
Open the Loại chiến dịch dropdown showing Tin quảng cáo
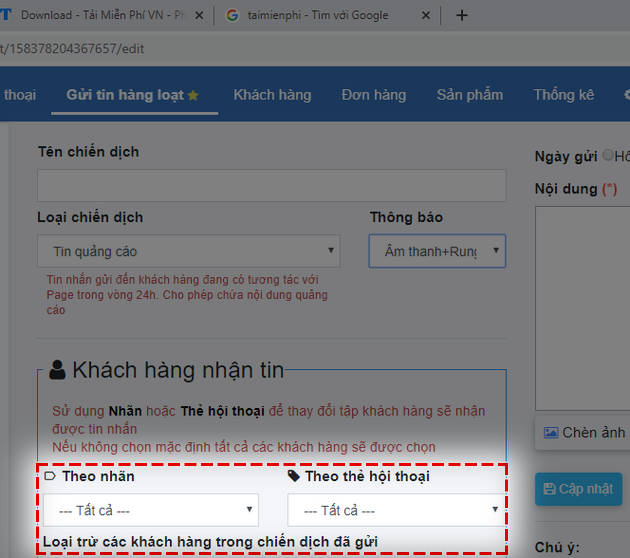pyautogui.click(x=188, y=251)
